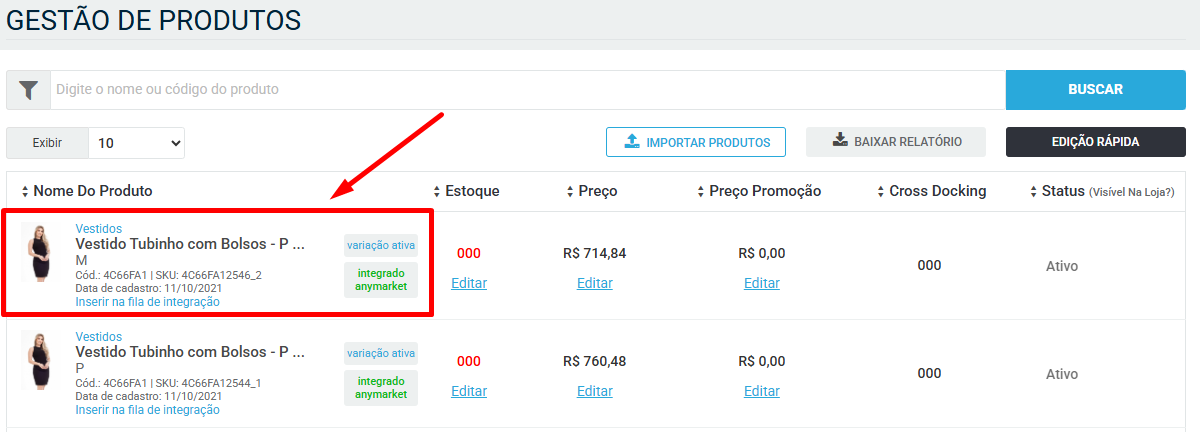Viewport: 1200px width, 432px height.
Task: Click the upload icon in Importar Produtos
Action: [632, 142]
